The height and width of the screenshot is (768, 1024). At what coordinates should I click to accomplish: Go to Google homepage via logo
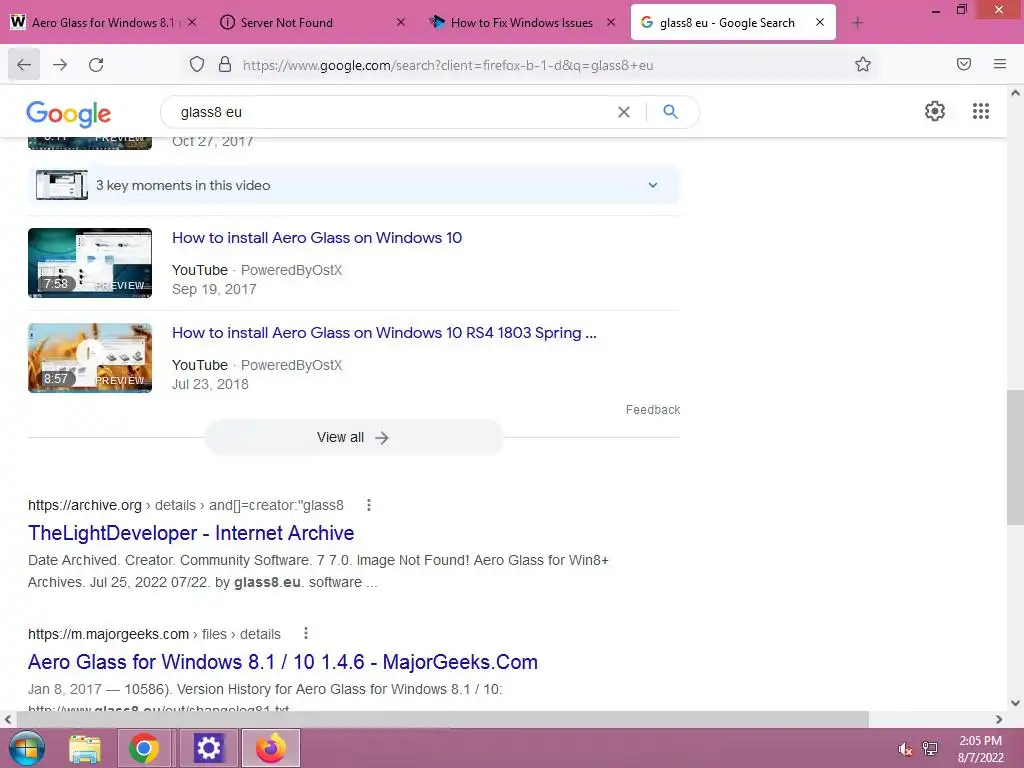coord(69,114)
